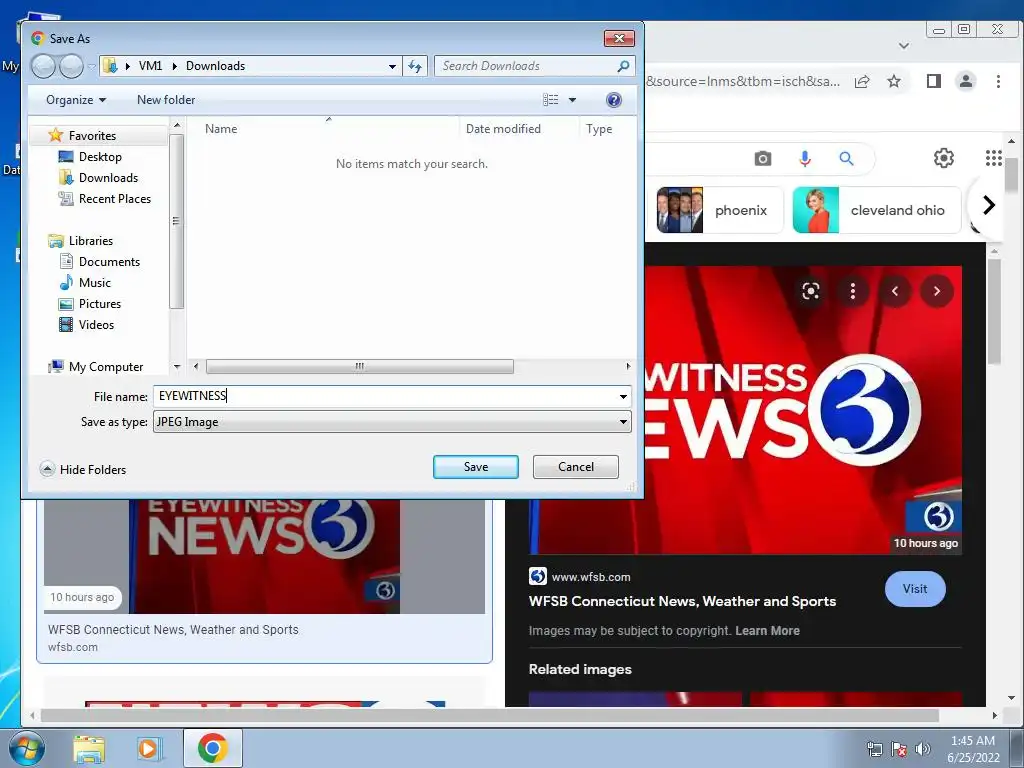Click the blue Google search magnifier icon
1024x768 pixels.
[846, 159]
